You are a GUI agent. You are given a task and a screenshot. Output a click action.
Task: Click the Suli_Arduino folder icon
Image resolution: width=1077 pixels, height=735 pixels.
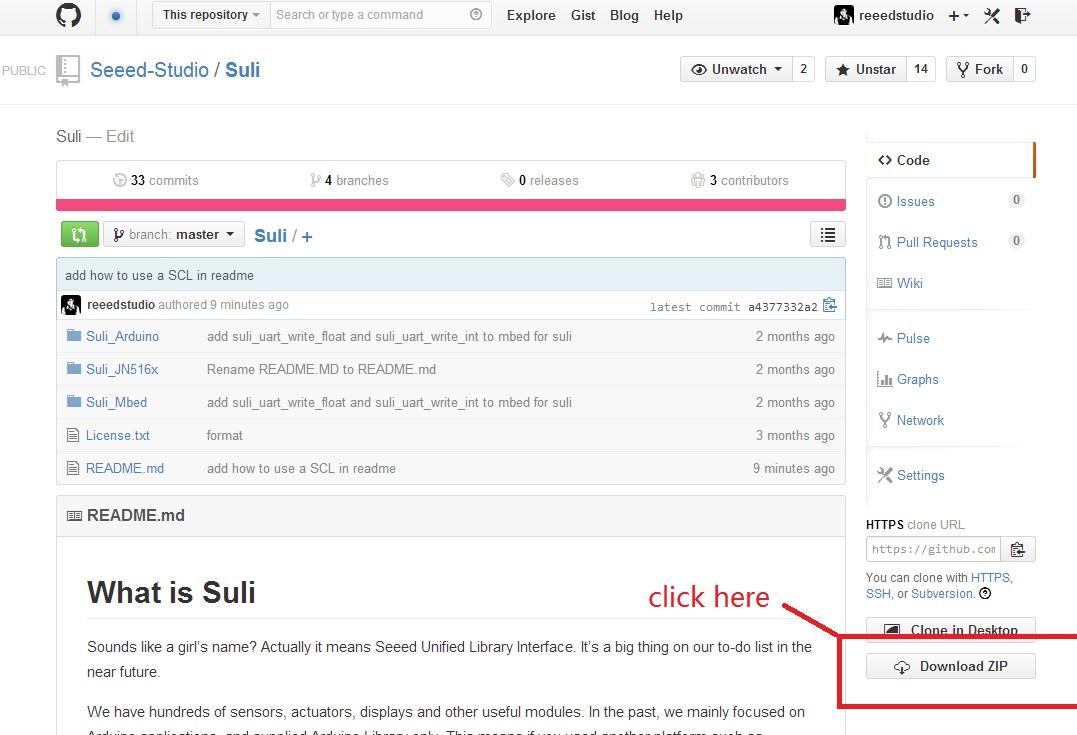point(74,335)
